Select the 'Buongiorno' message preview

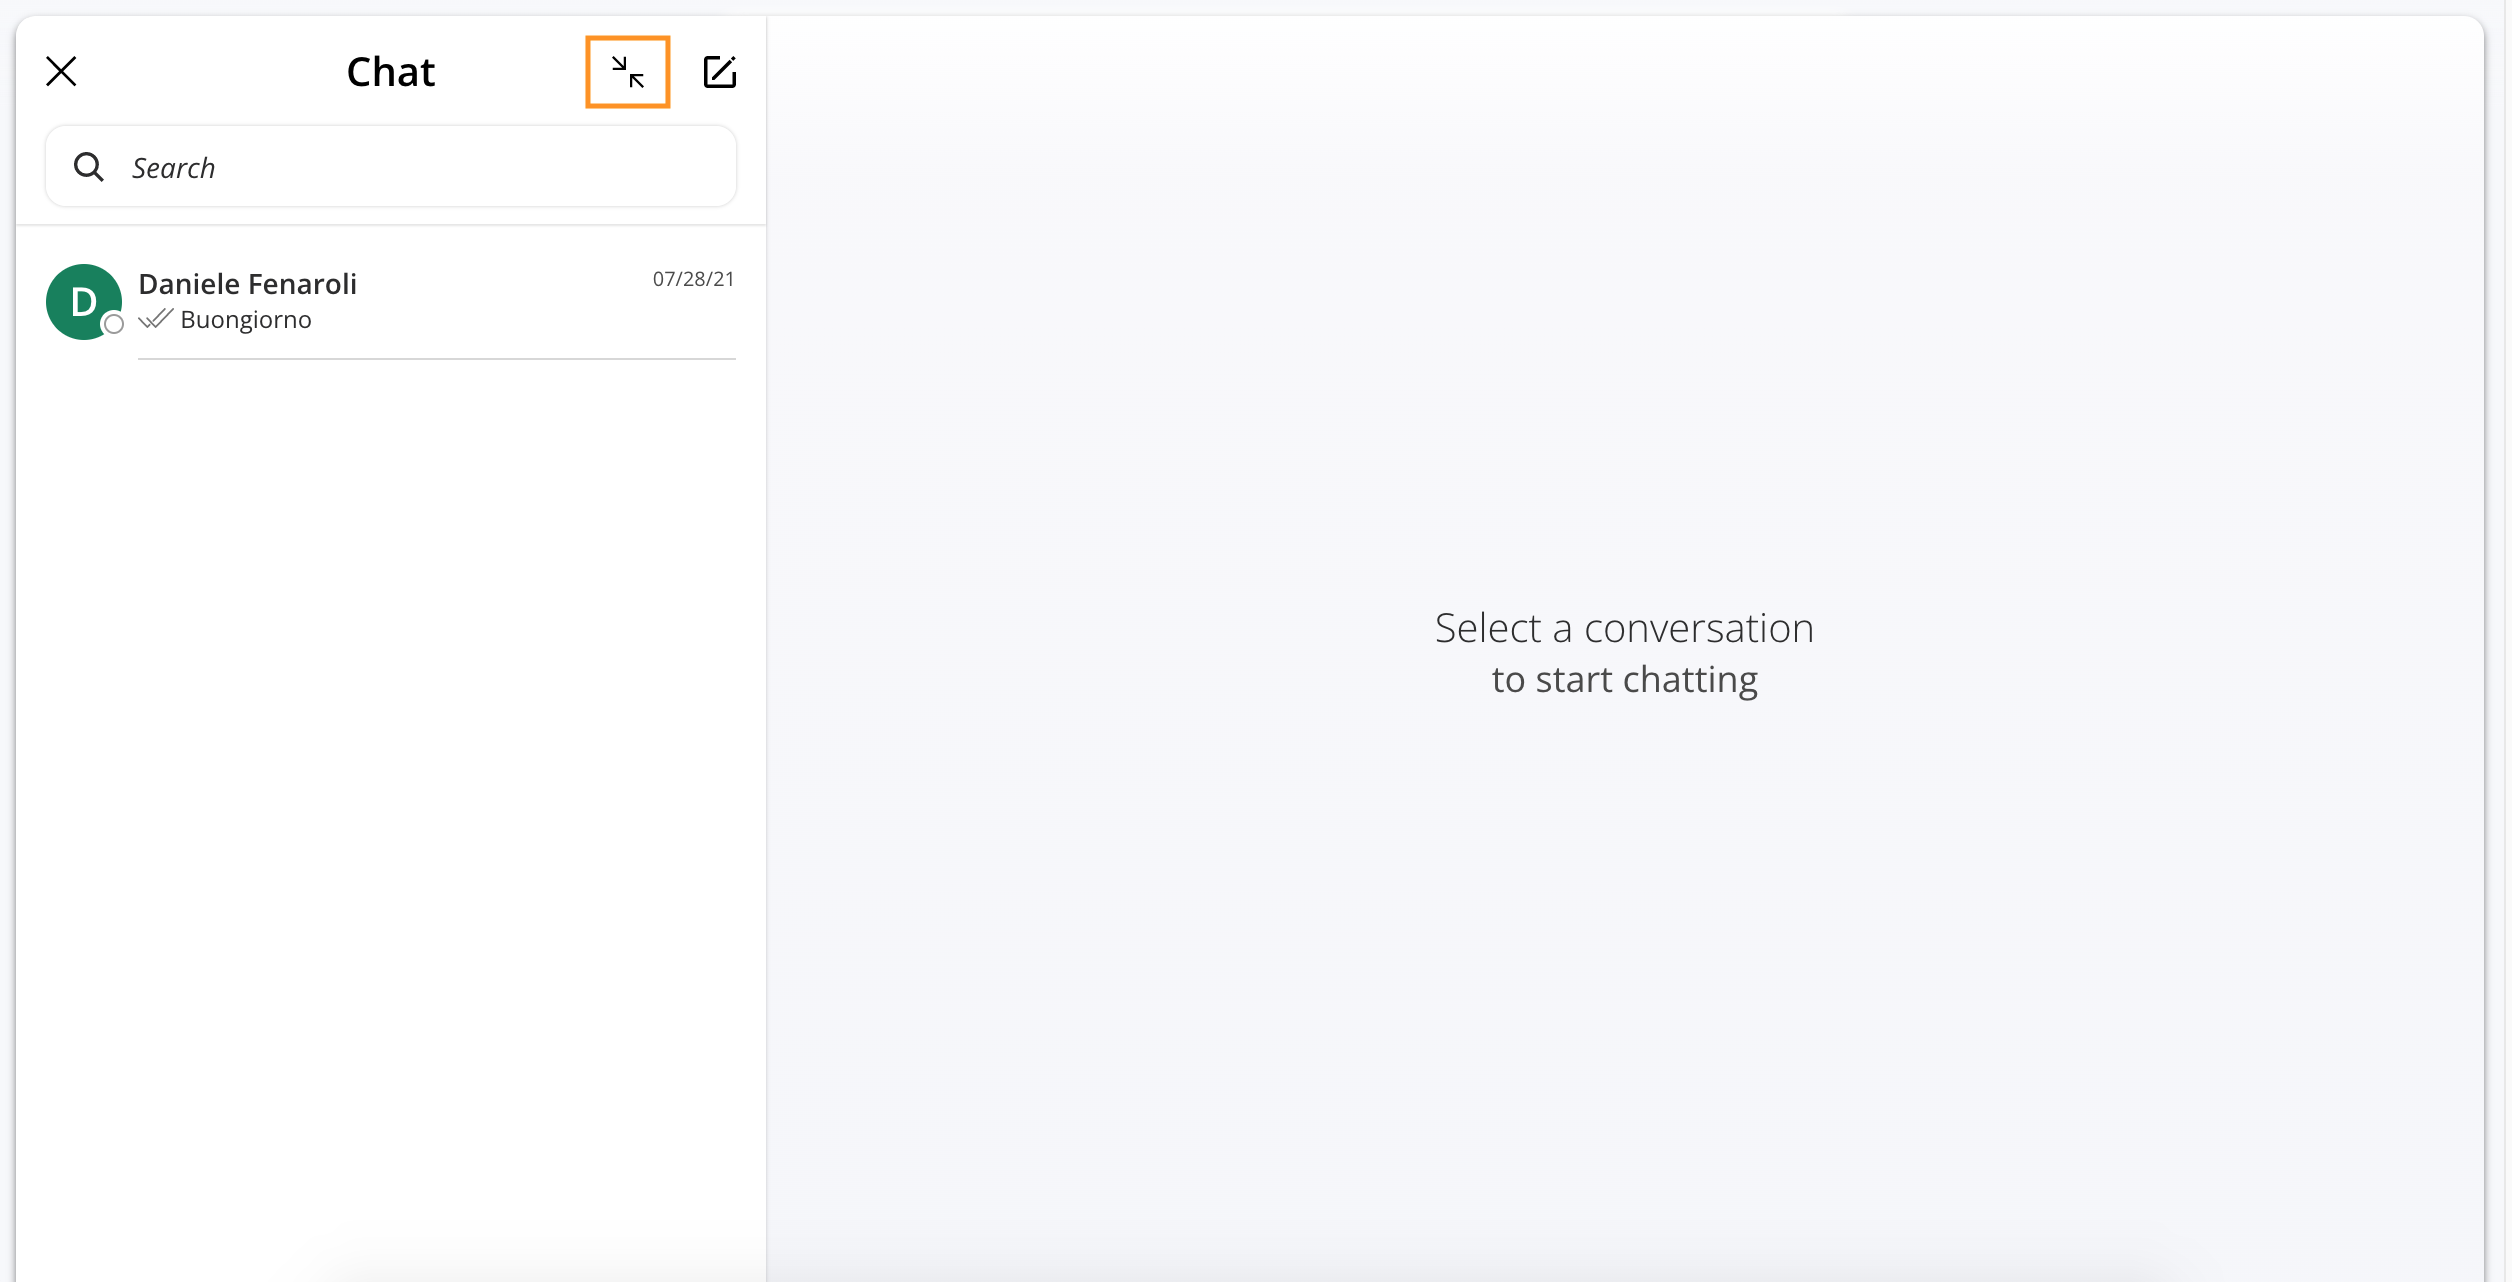(x=246, y=320)
